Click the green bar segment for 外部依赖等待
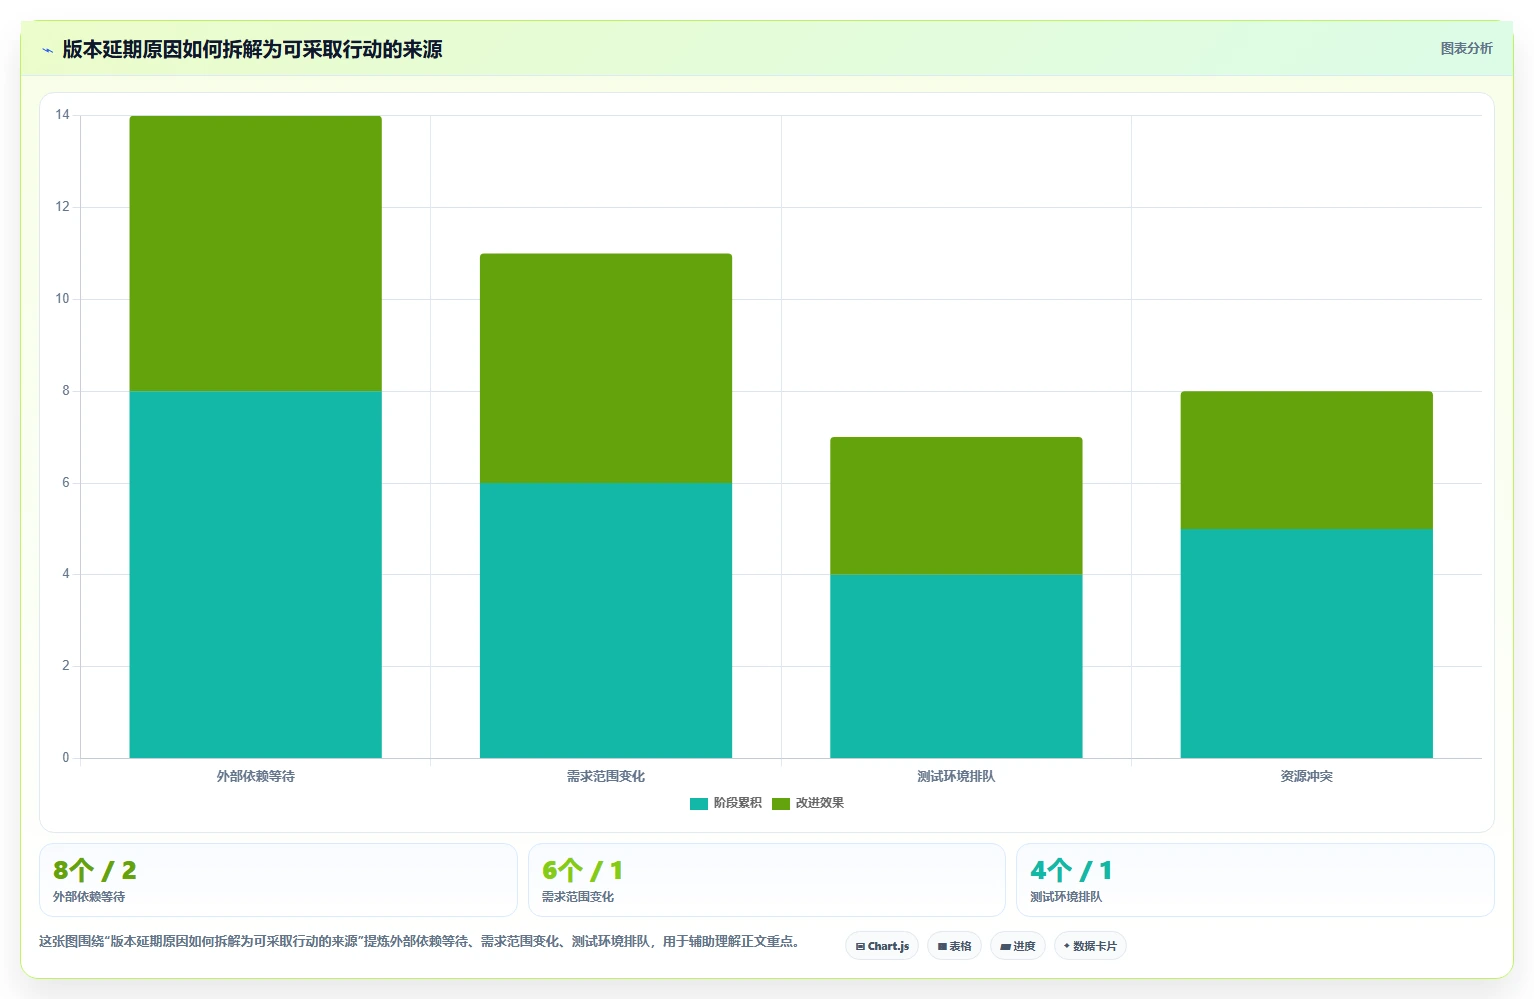The image size is (1534, 999). (x=256, y=253)
